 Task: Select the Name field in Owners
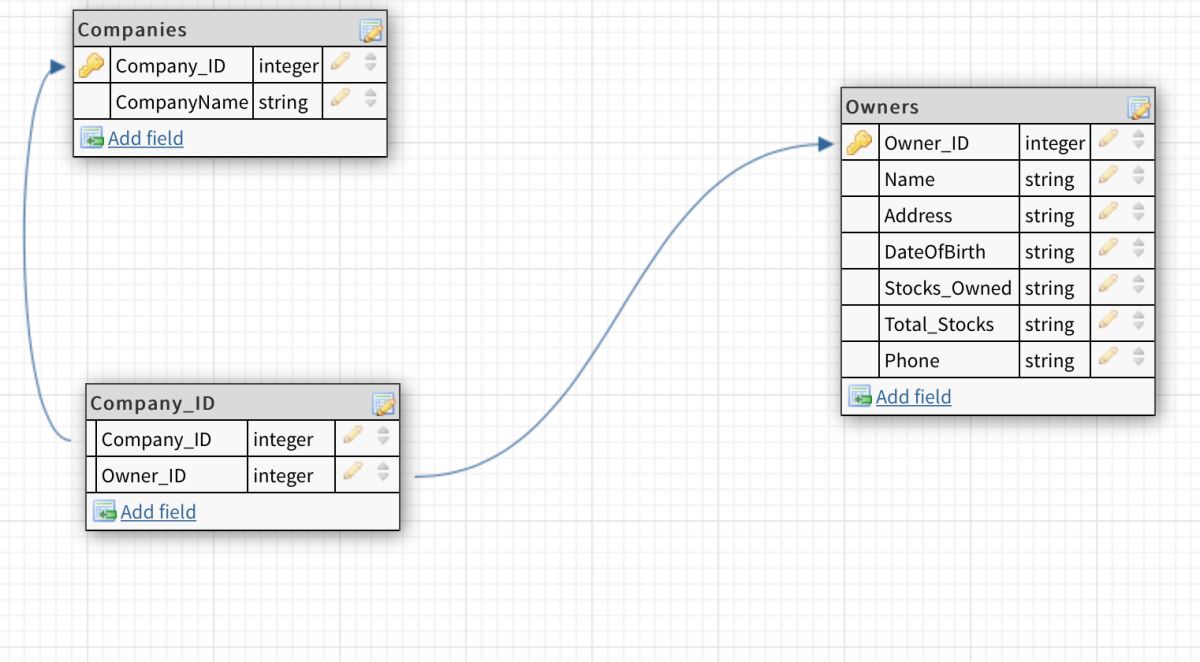click(x=910, y=180)
